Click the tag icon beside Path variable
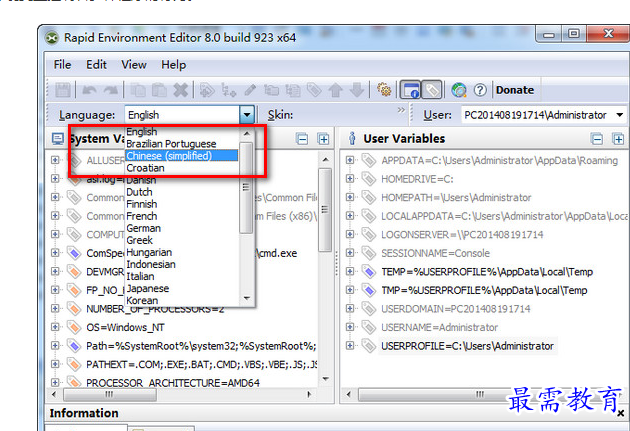 pos(74,345)
